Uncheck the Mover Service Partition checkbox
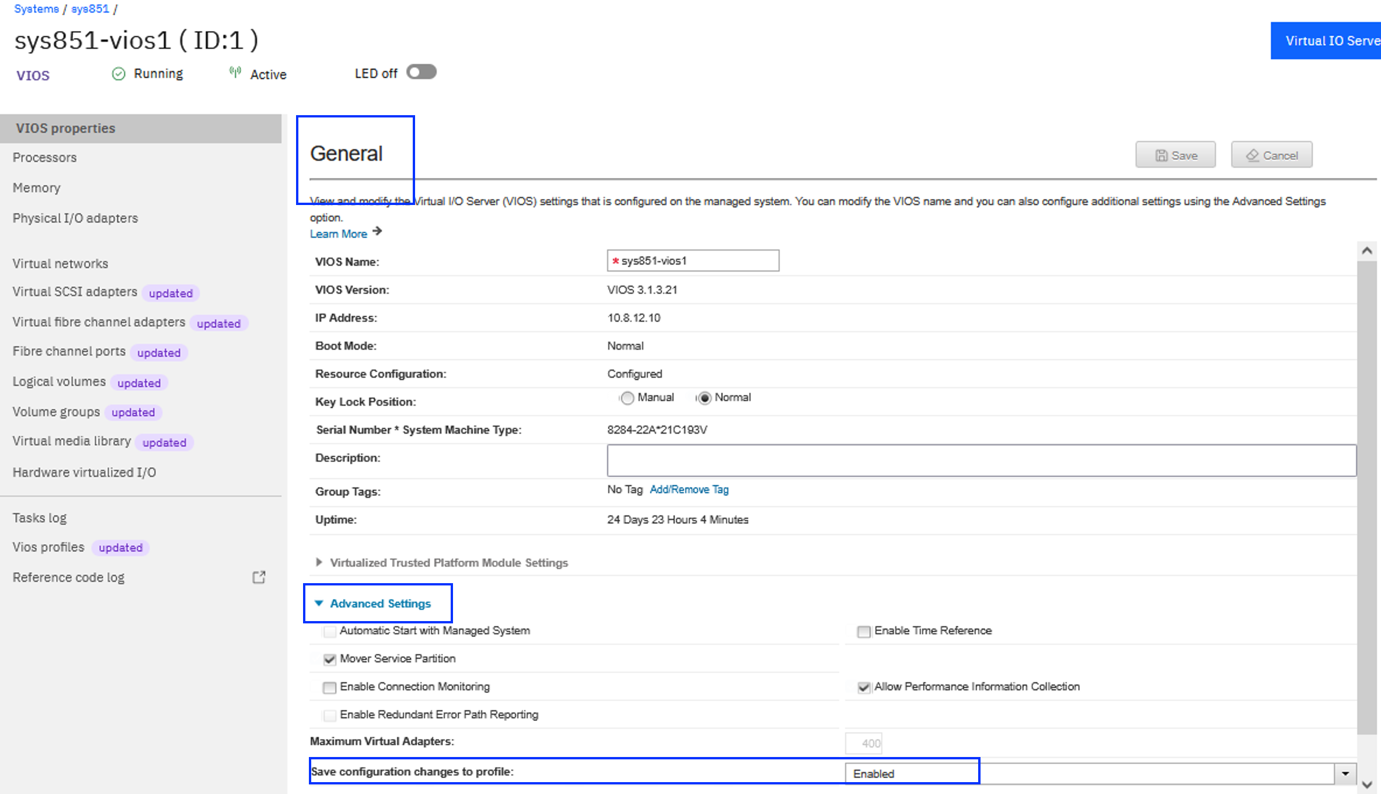 (329, 660)
